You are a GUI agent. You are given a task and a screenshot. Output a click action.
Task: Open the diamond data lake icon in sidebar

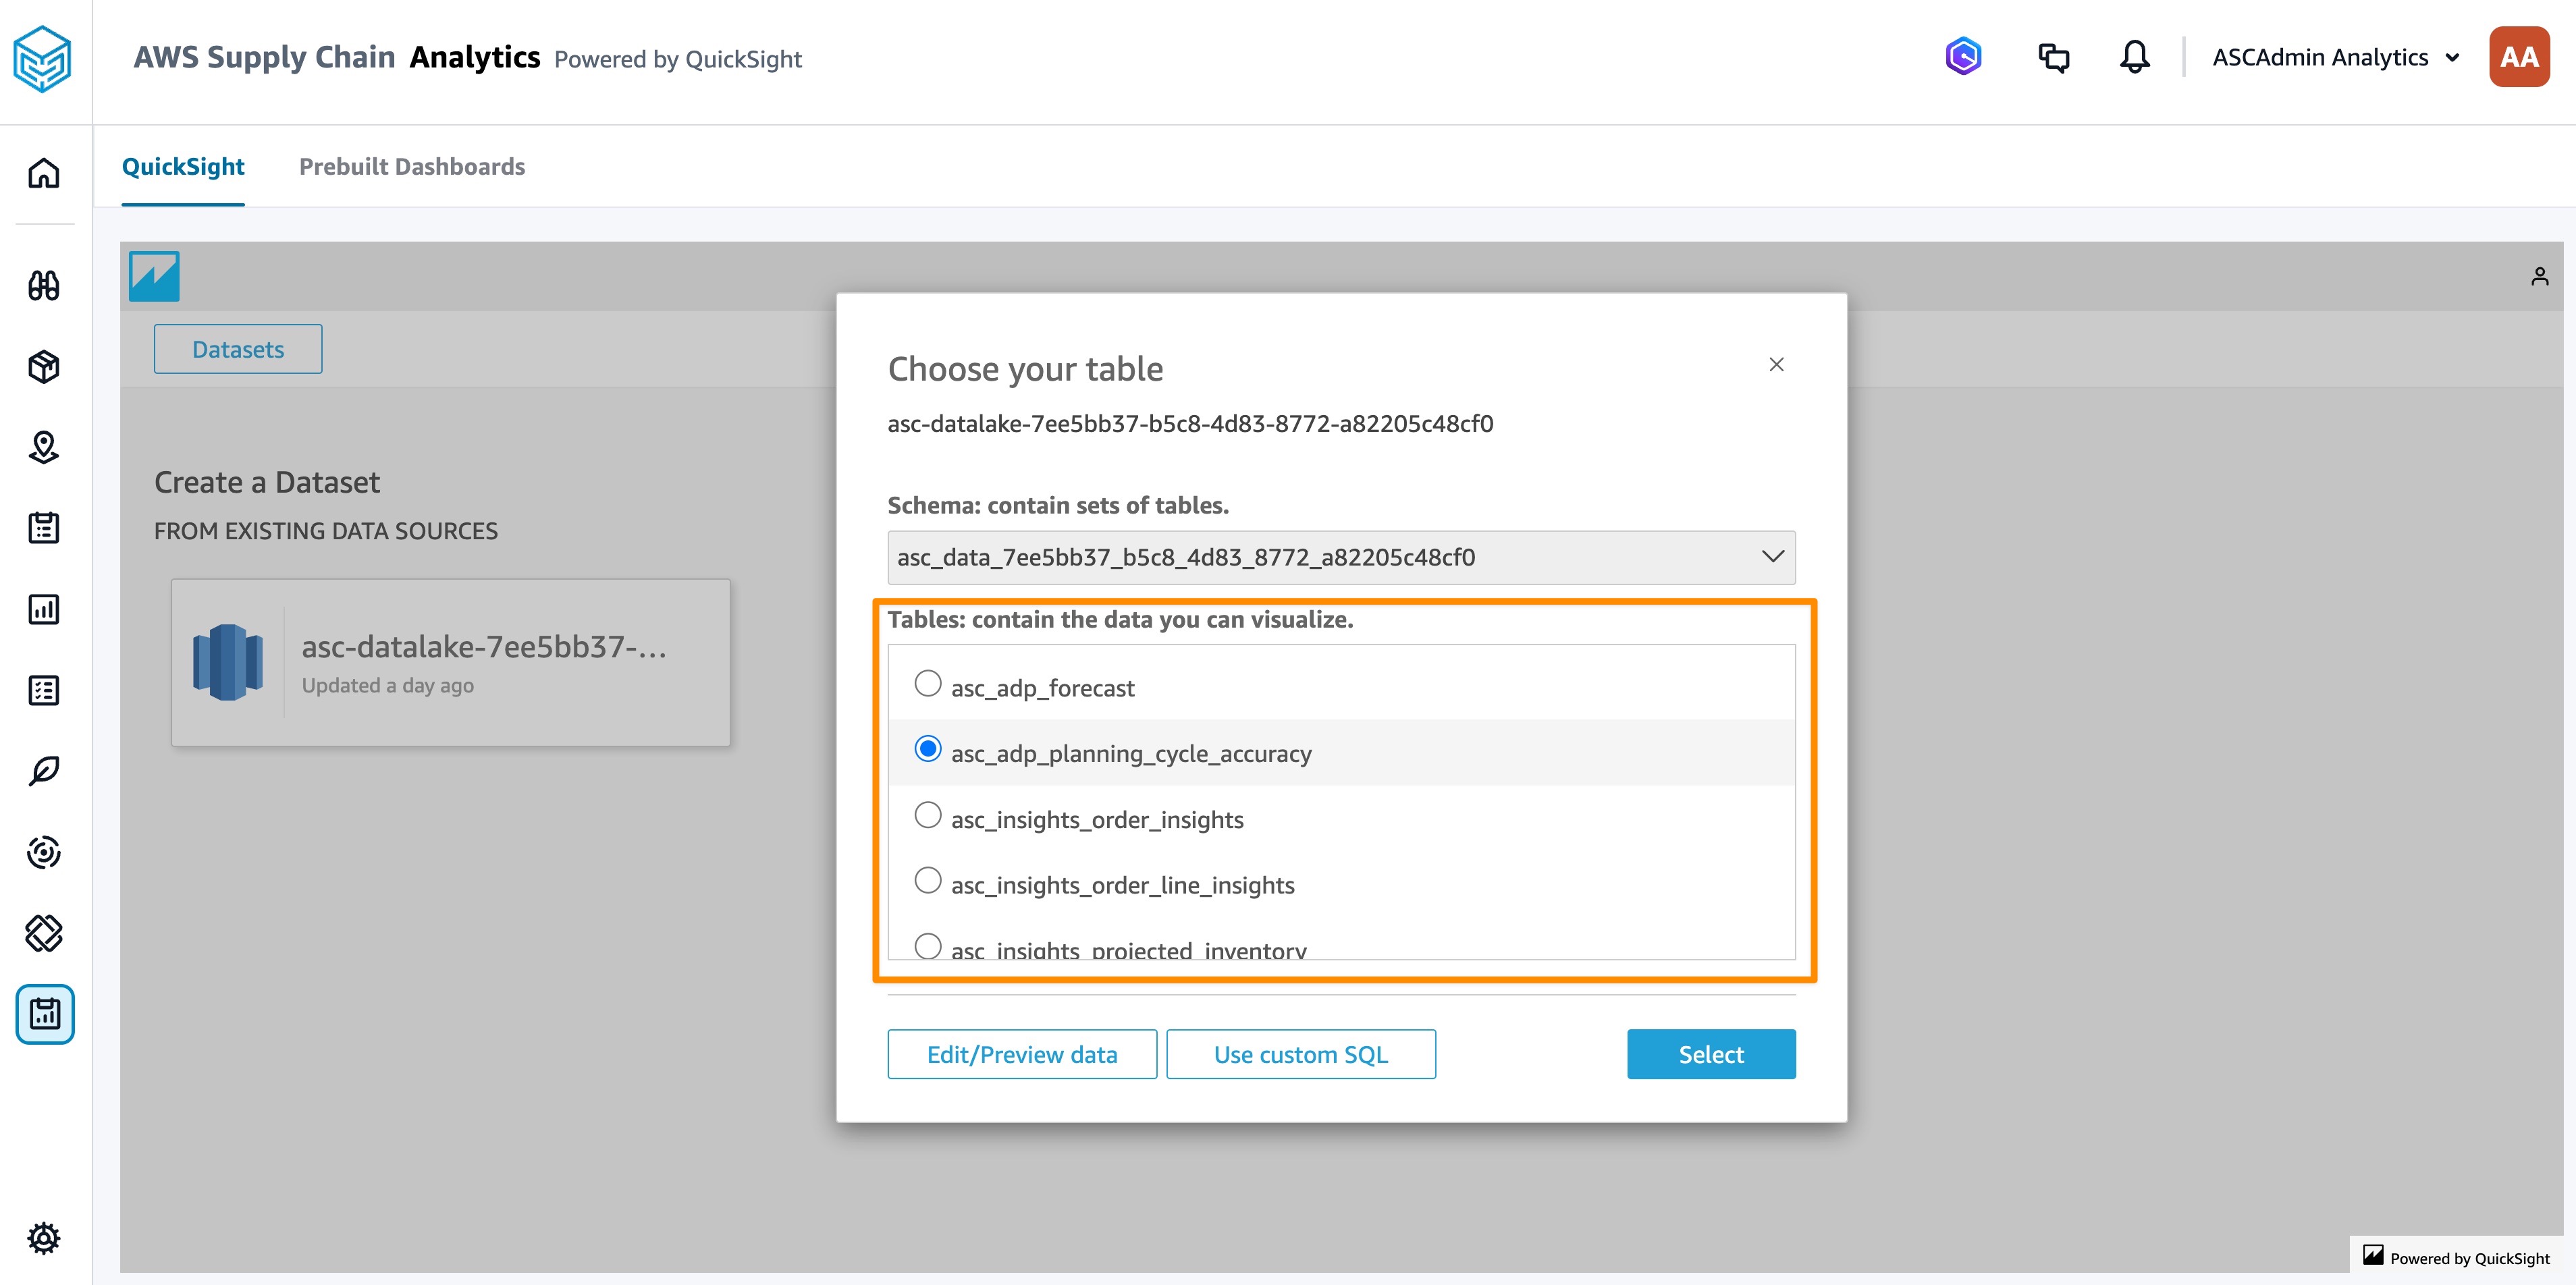(44, 933)
